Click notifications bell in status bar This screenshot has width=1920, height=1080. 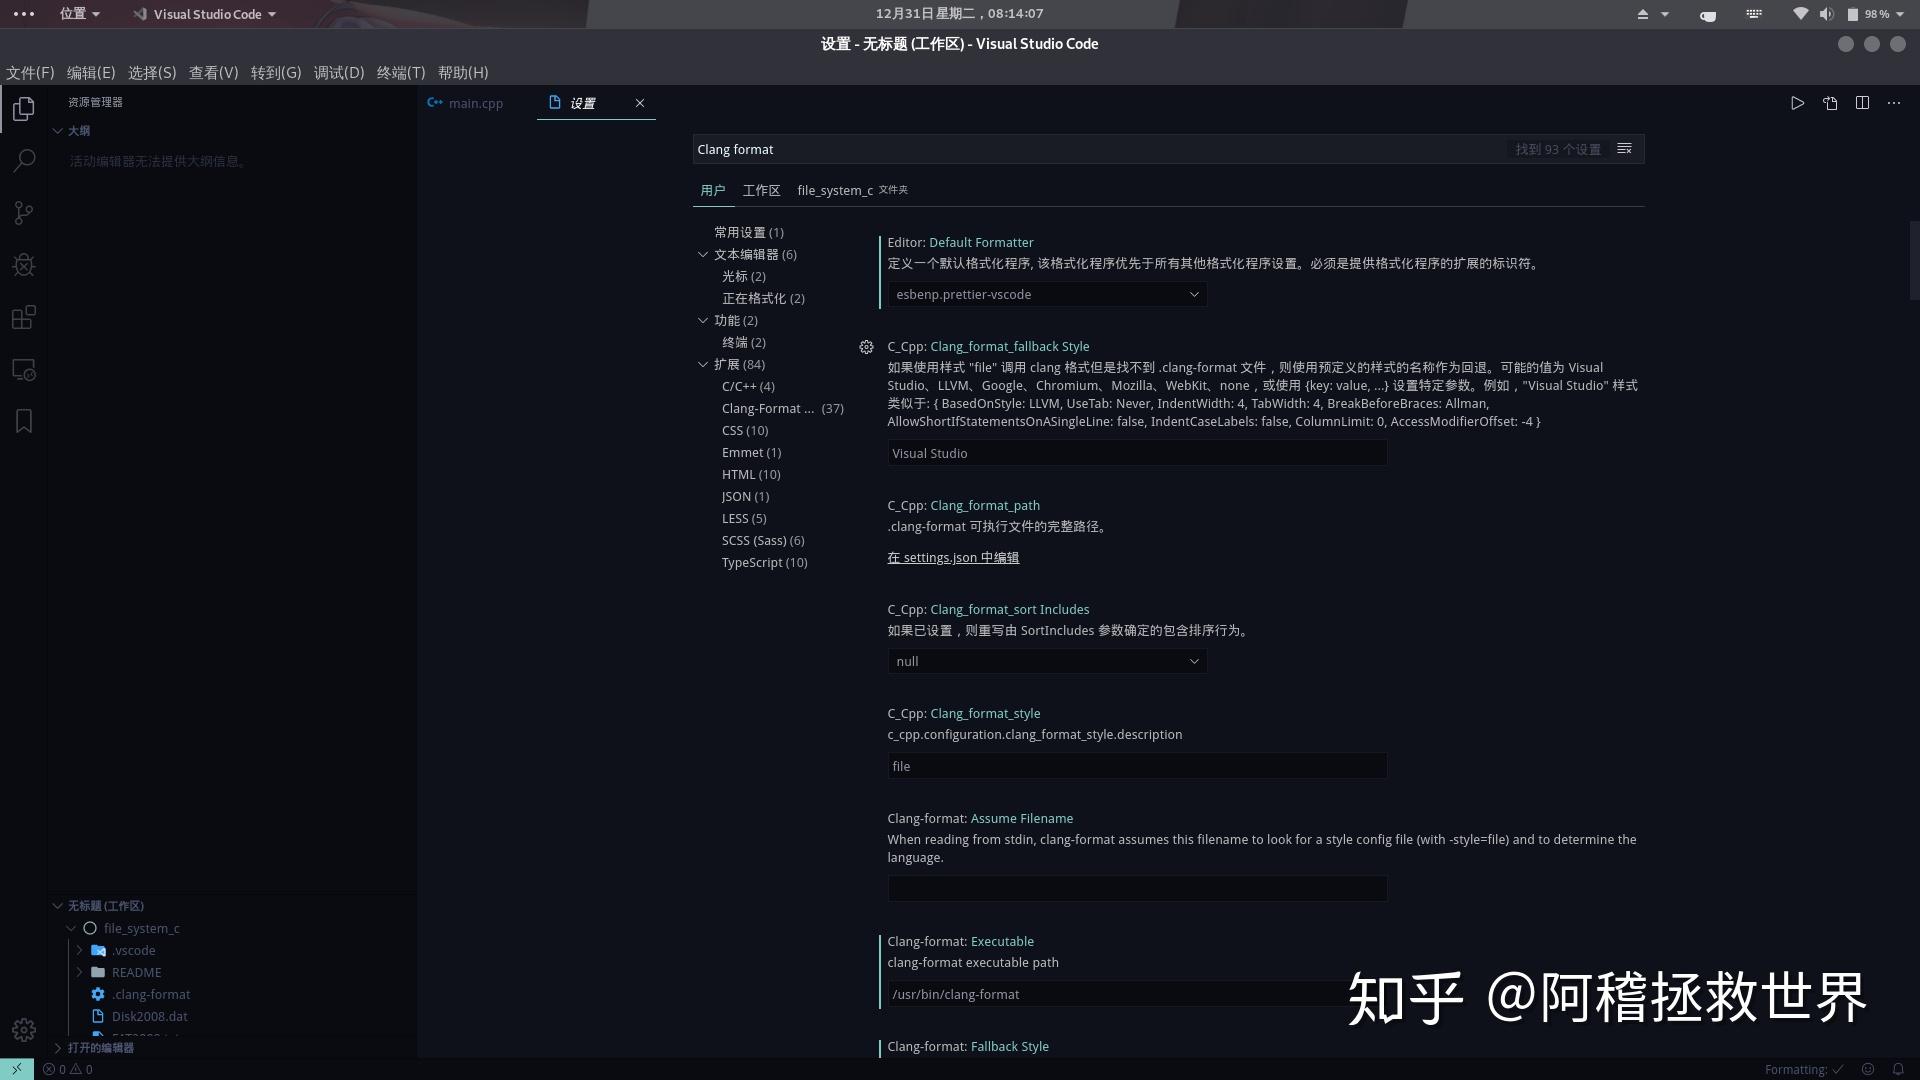click(1898, 1069)
